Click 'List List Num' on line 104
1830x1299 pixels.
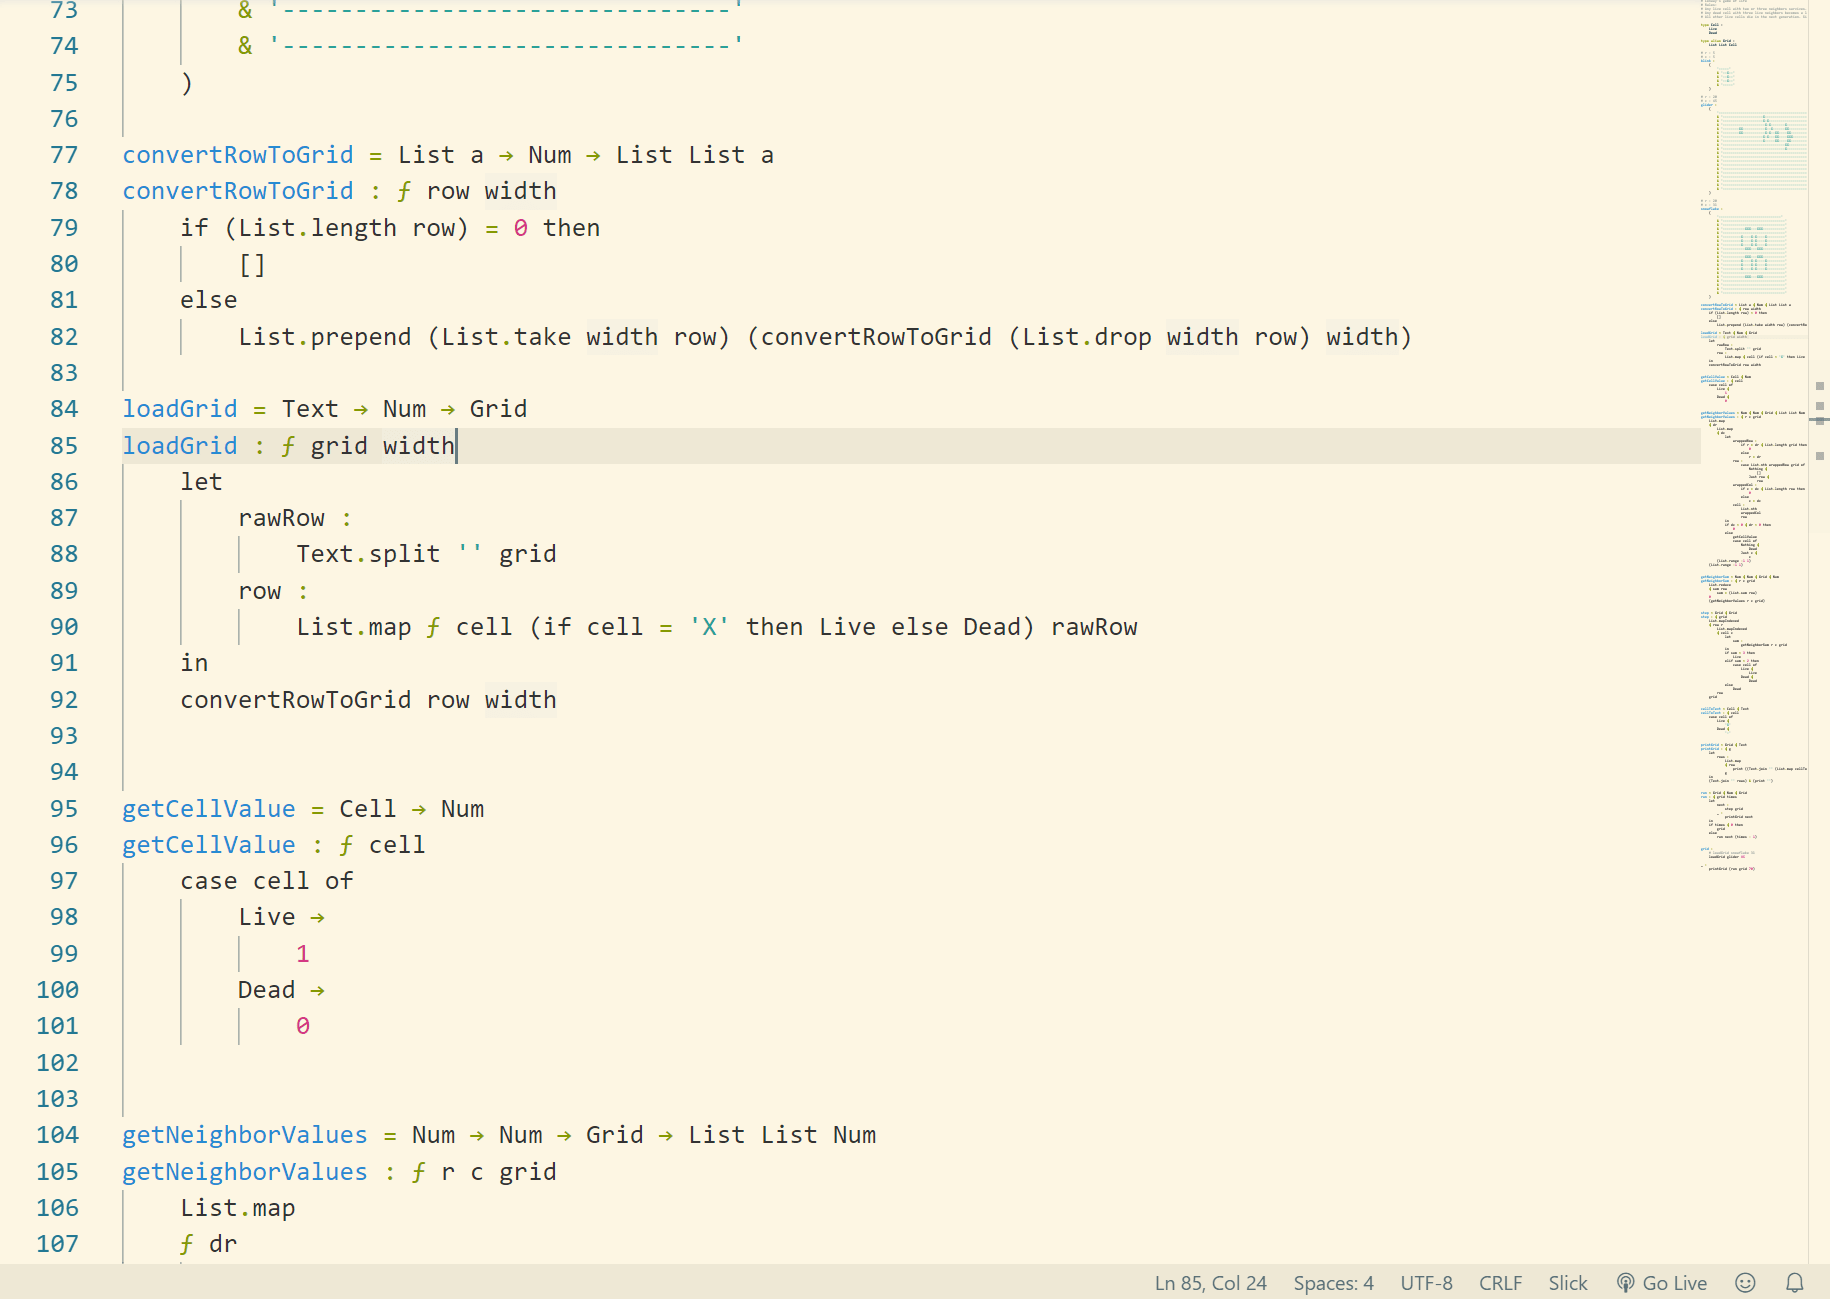tap(782, 1135)
